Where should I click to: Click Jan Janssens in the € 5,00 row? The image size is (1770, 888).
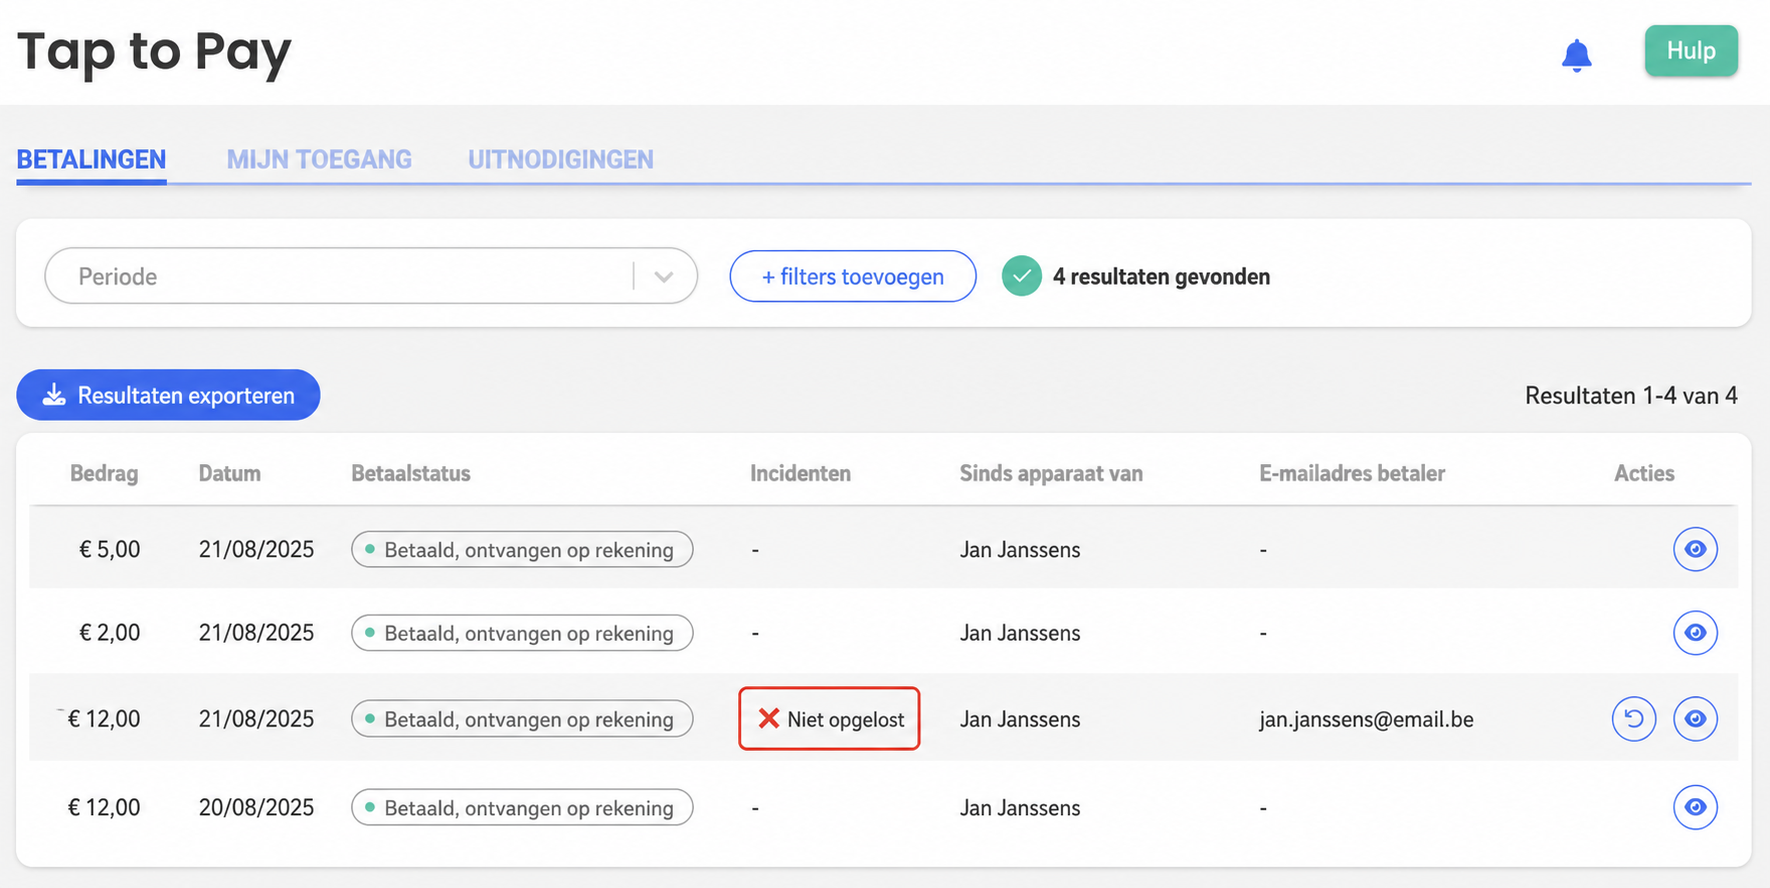(1020, 549)
